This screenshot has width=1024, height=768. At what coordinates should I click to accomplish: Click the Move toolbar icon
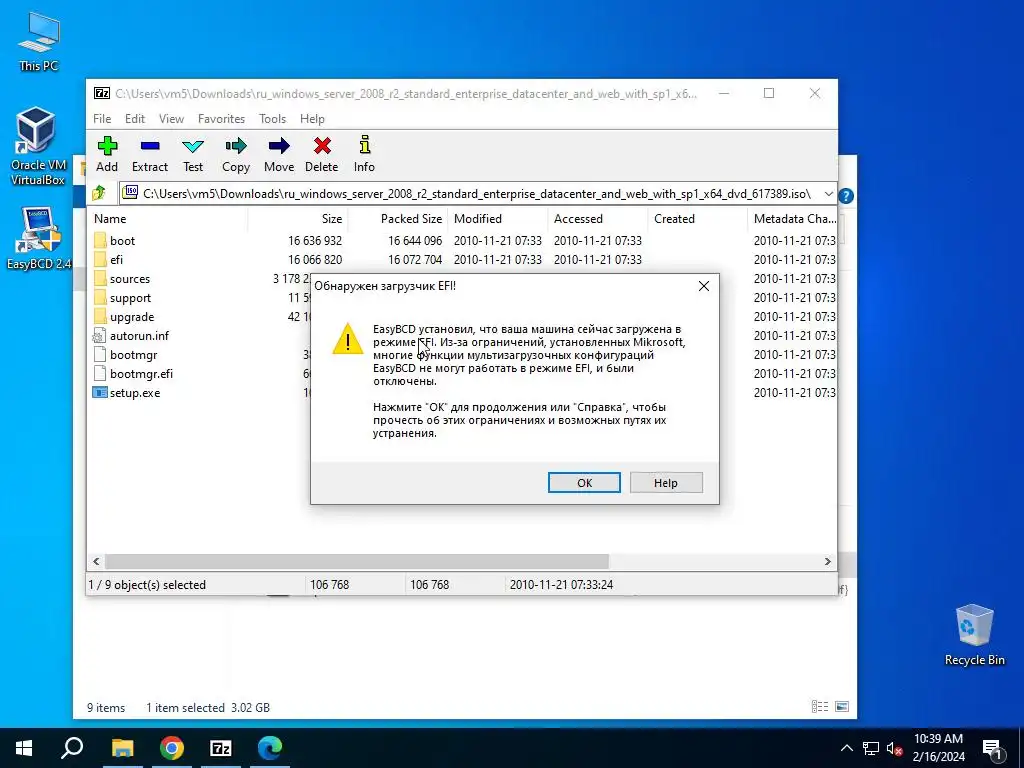[279, 146]
